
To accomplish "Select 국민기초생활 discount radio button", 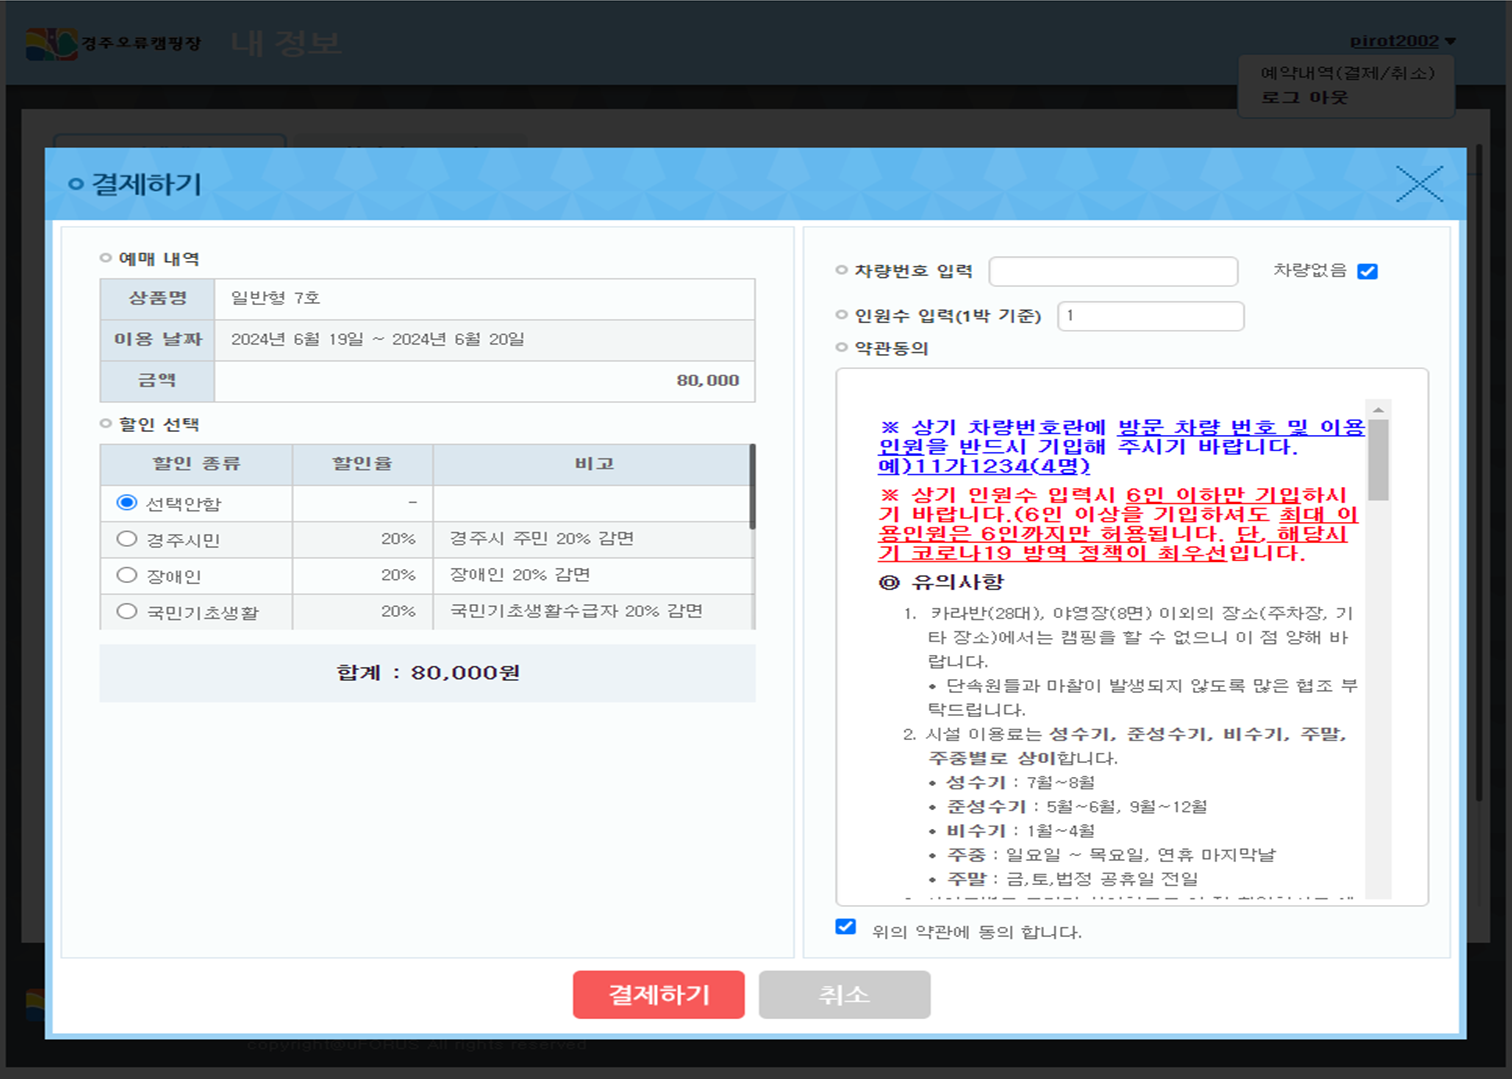I will [x=127, y=611].
